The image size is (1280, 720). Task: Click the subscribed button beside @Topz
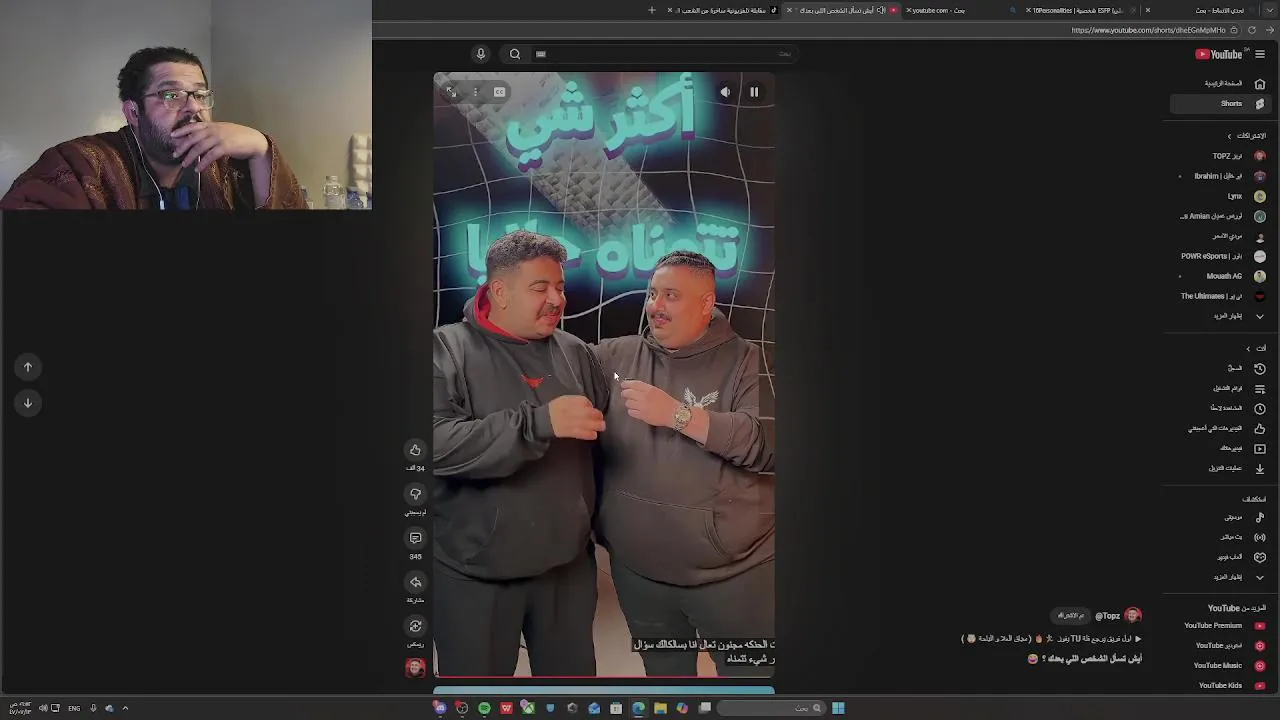tap(1071, 616)
